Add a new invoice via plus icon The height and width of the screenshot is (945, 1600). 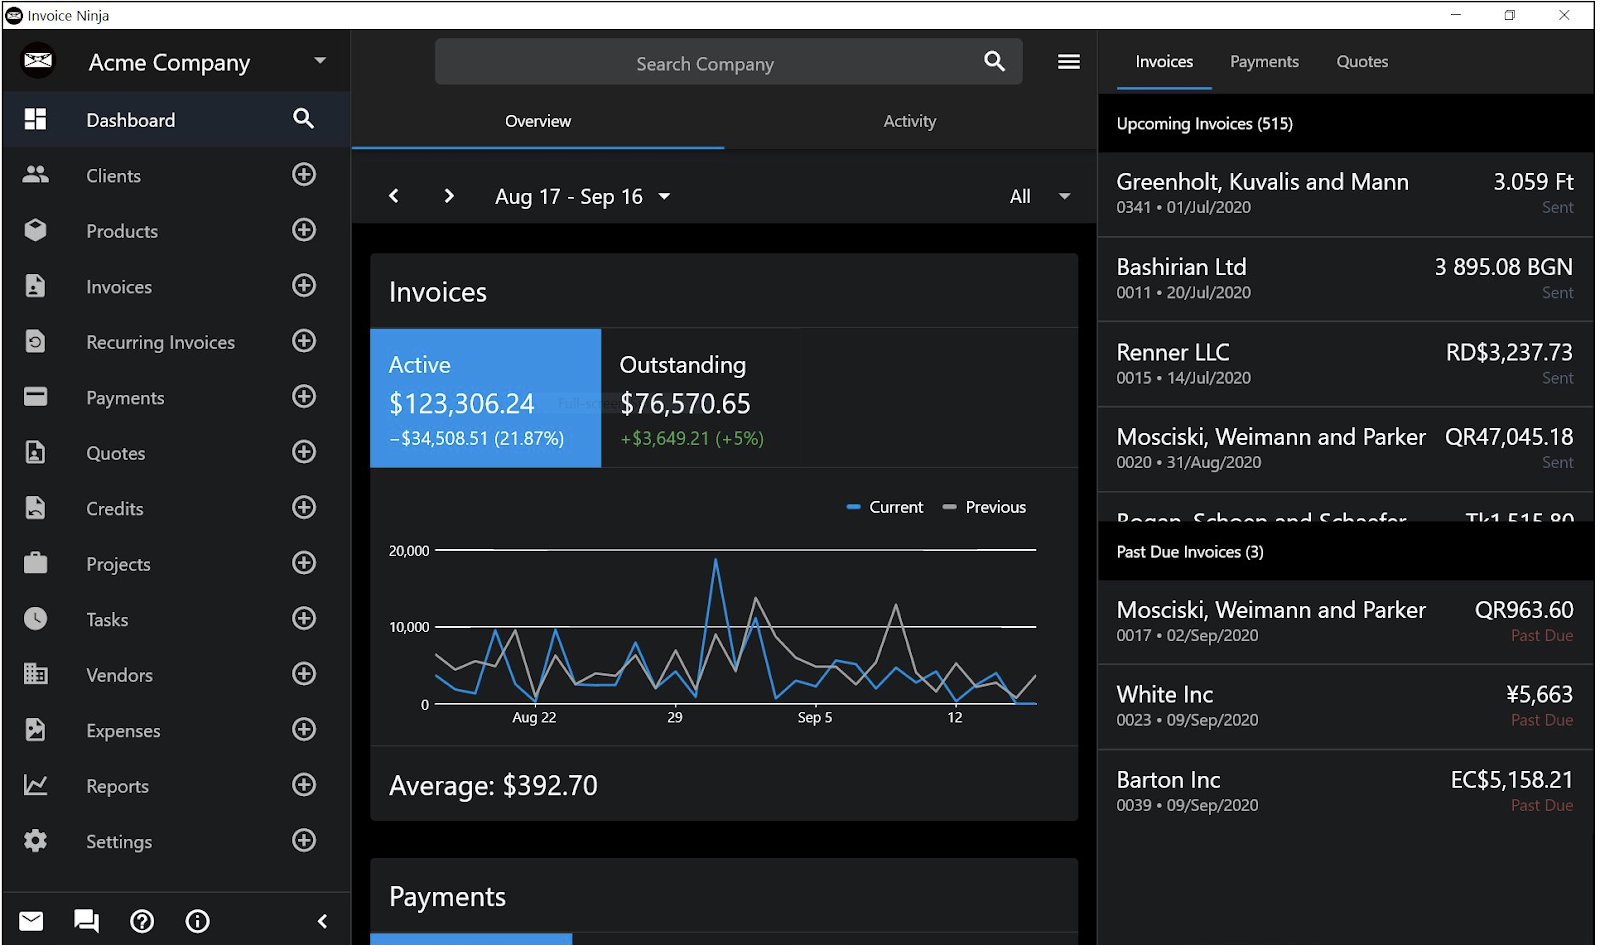point(304,286)
